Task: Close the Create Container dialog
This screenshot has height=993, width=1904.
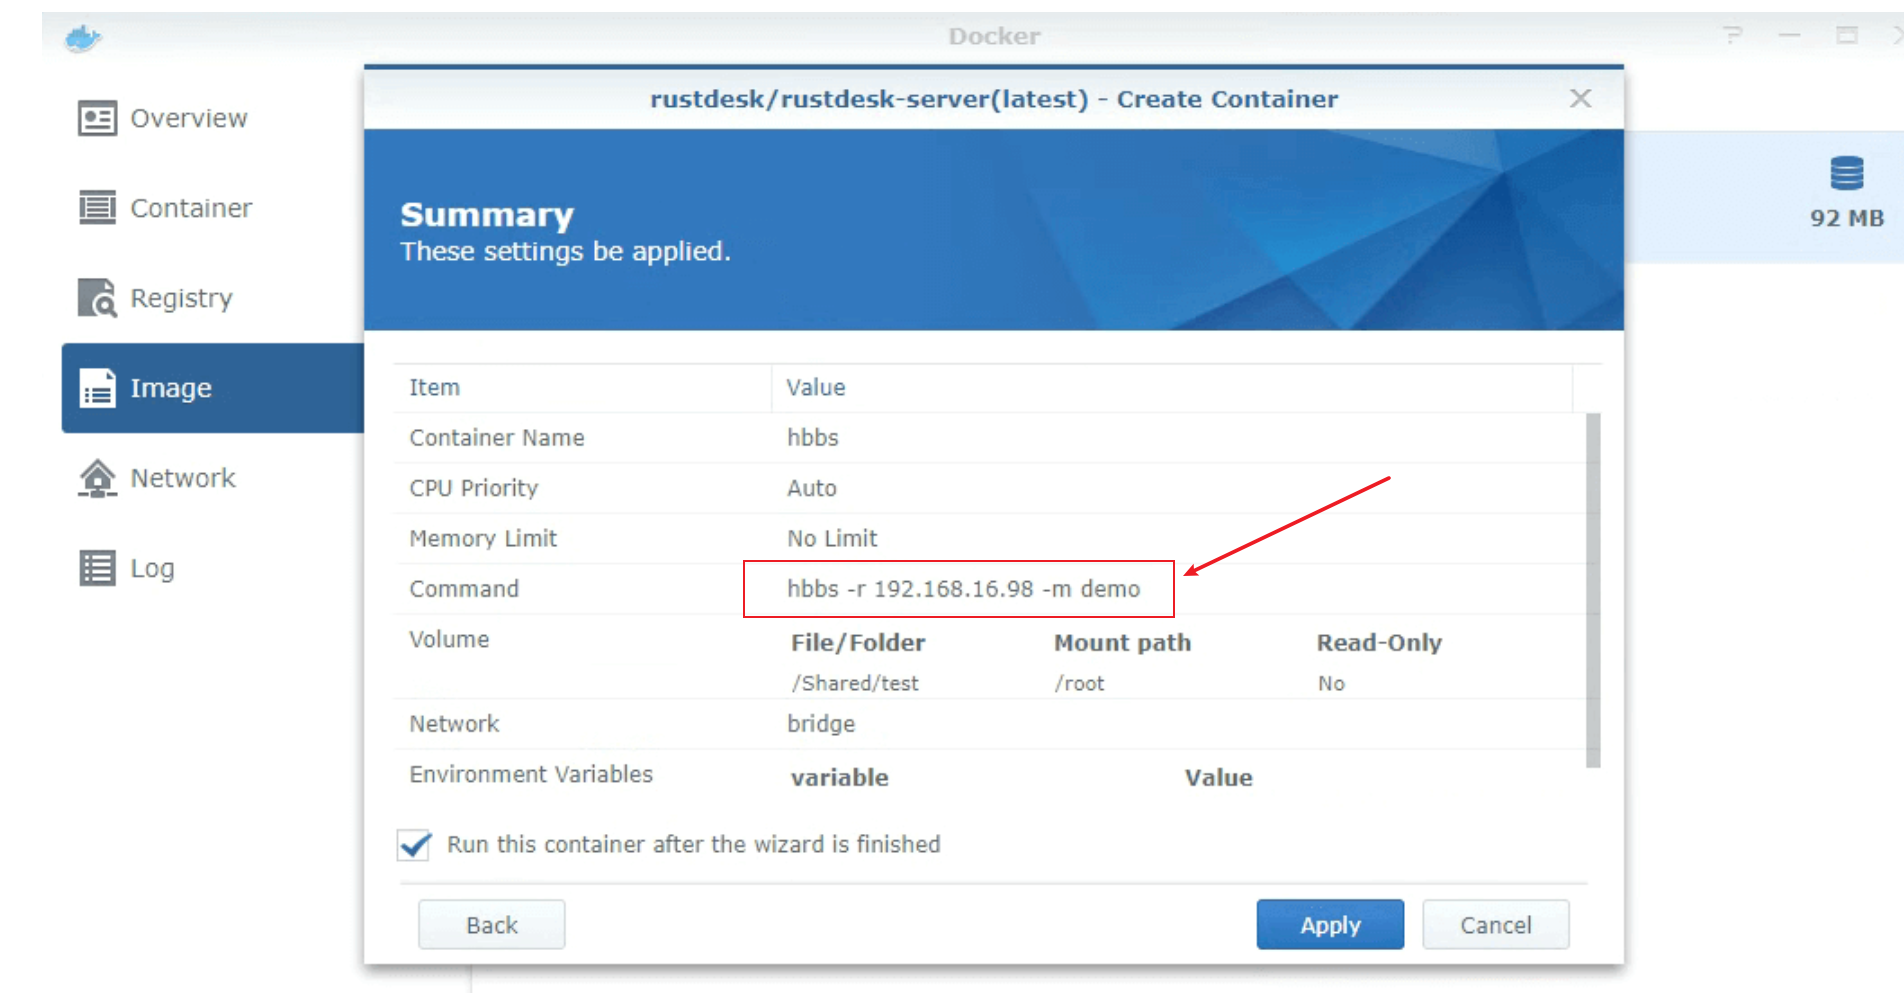Action: 1580,98
